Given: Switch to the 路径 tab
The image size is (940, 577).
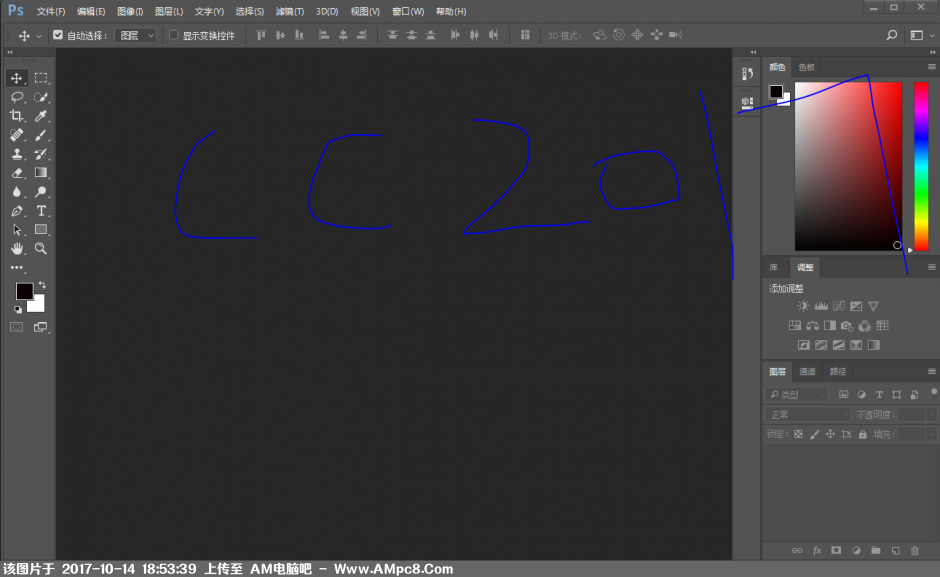Looking at the screenshot, I should click(x=837, y=372).
